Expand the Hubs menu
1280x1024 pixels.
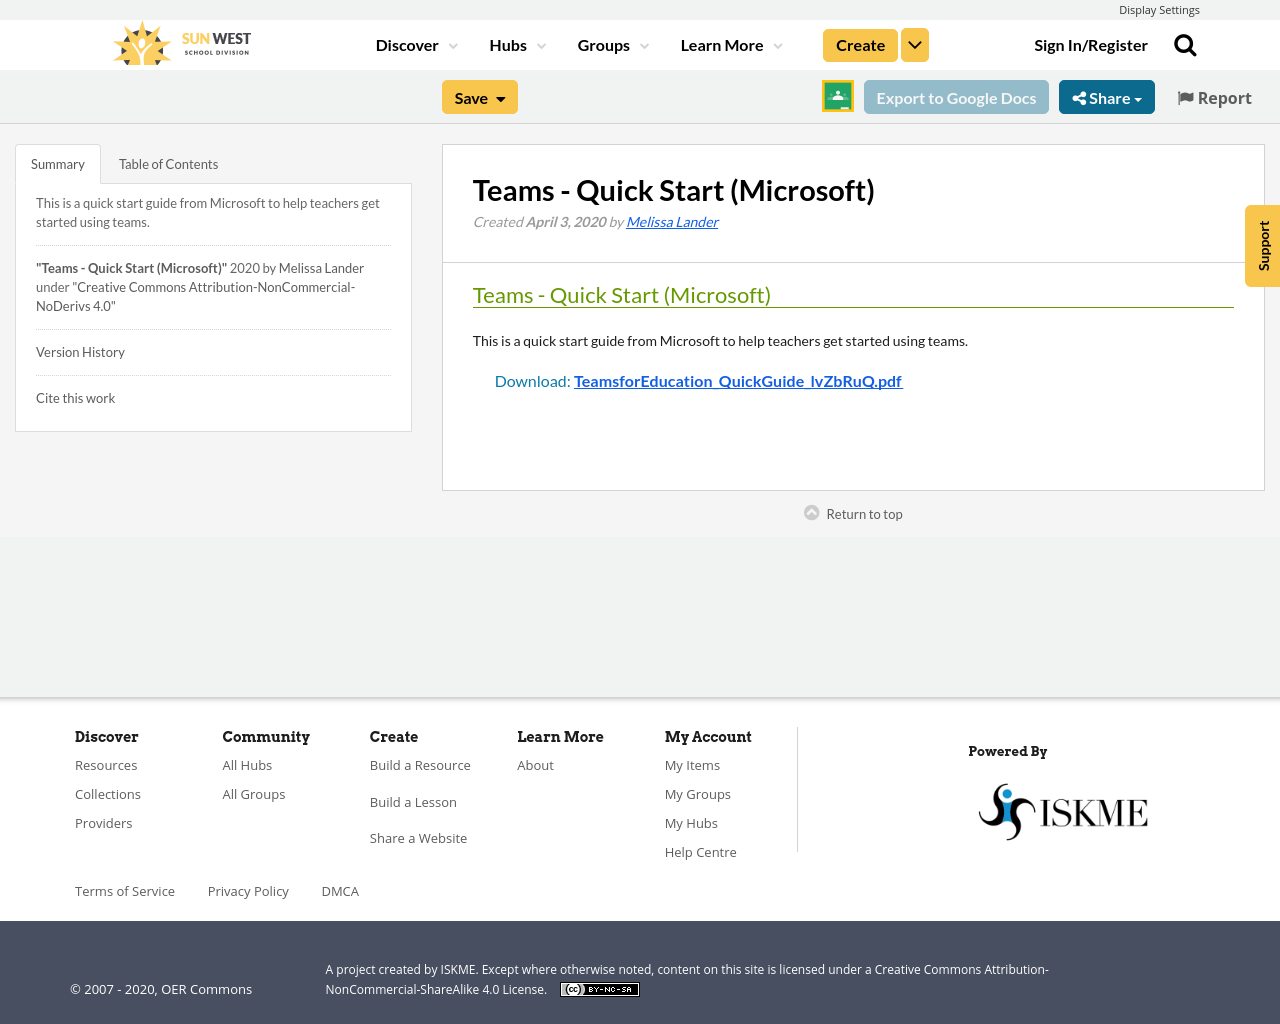pyautogui.click(x=516, y=44)
